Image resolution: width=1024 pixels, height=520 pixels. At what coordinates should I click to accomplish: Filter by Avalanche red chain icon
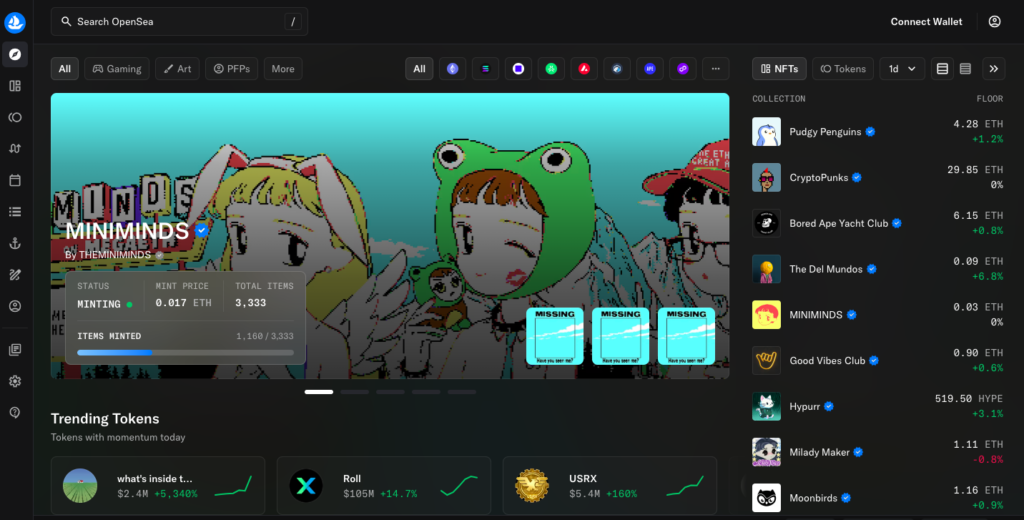coord(584,69)
